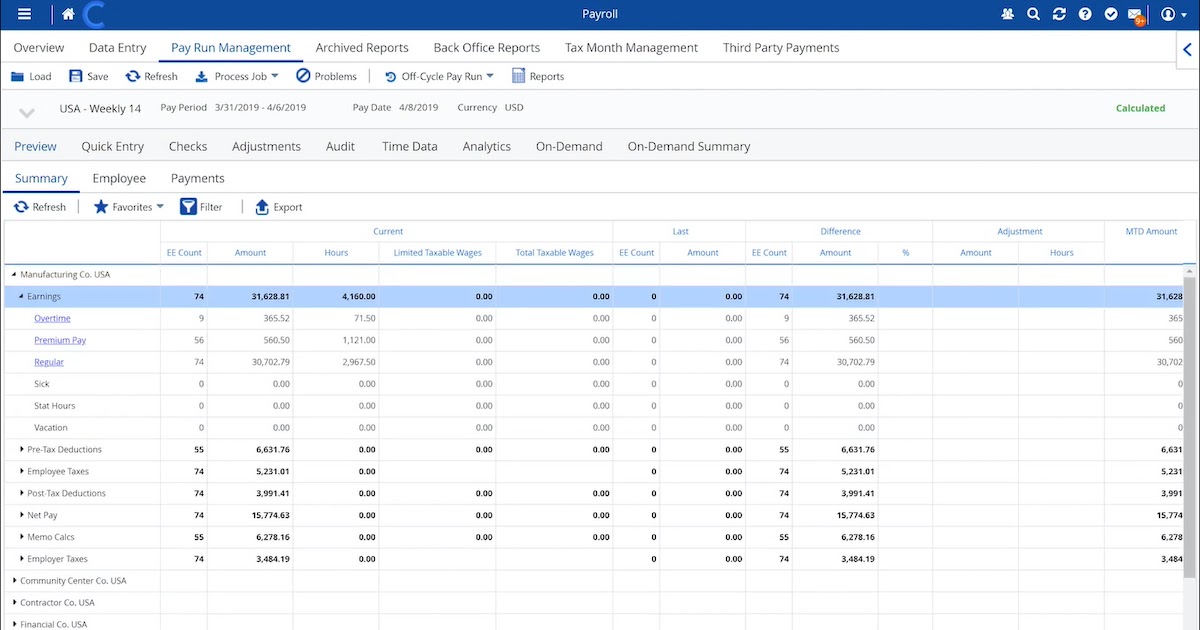The image size is (1200, 630).
Task: Click Refresh in the top toolbar
Action: click(x=151, y=76)
